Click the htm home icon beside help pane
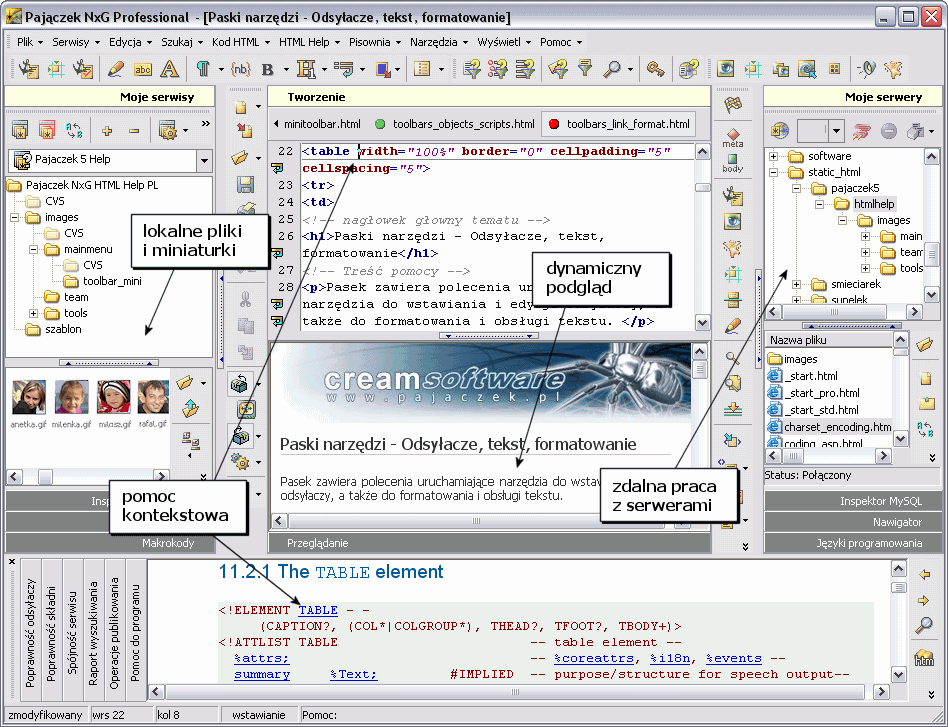Screen dimensions: 948x727 [924, 658]
